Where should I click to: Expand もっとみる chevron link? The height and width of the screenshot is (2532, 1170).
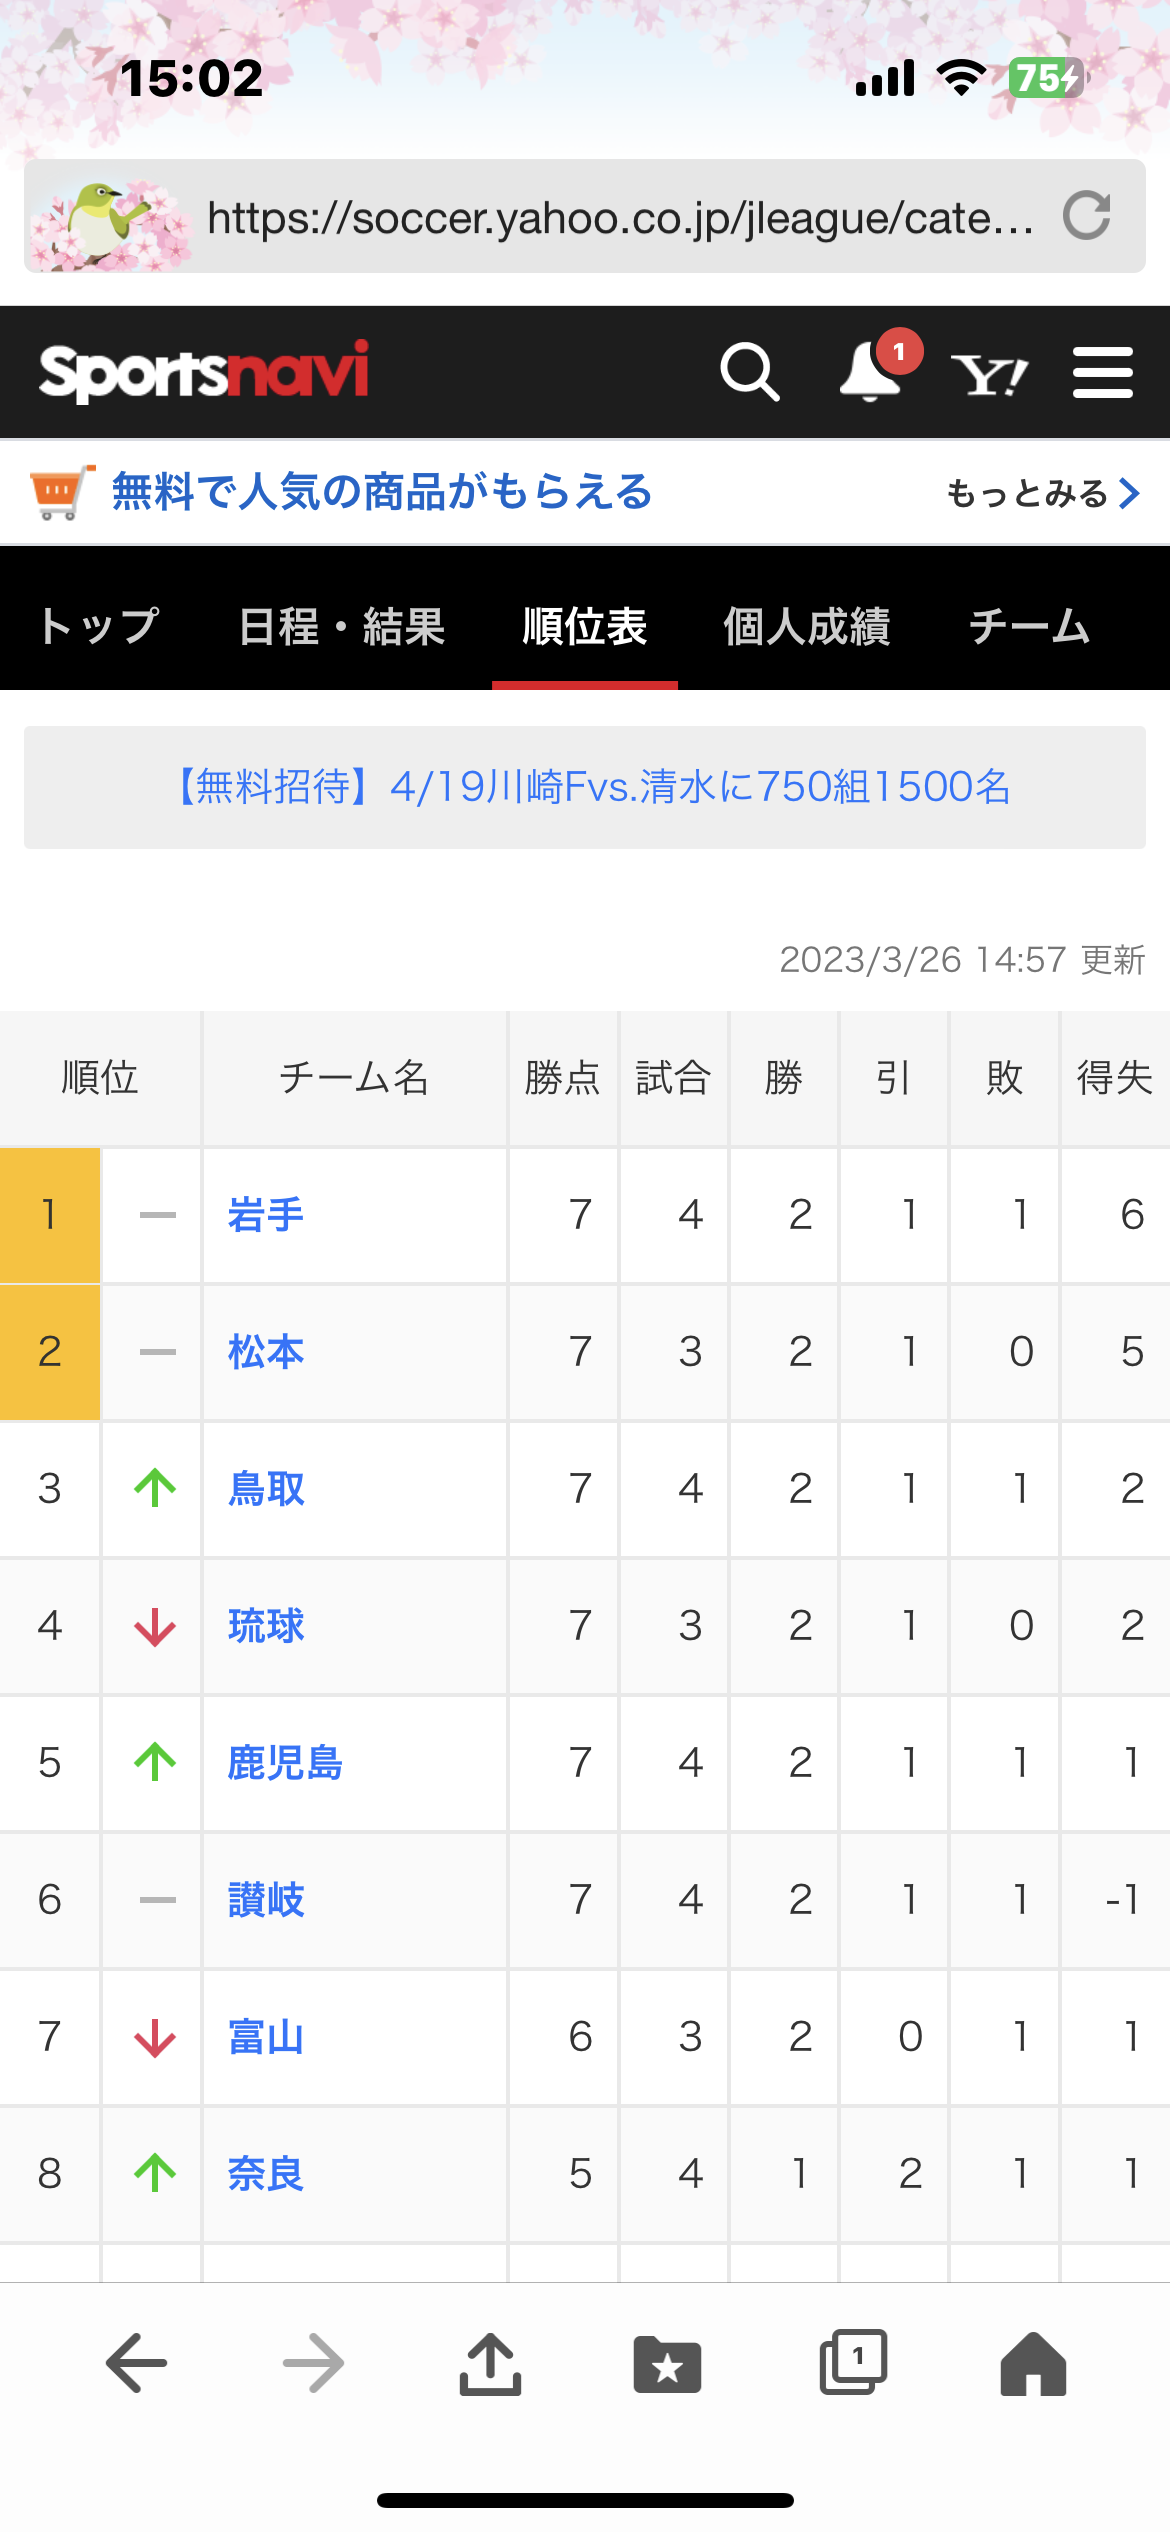[x=1043, y=493]
